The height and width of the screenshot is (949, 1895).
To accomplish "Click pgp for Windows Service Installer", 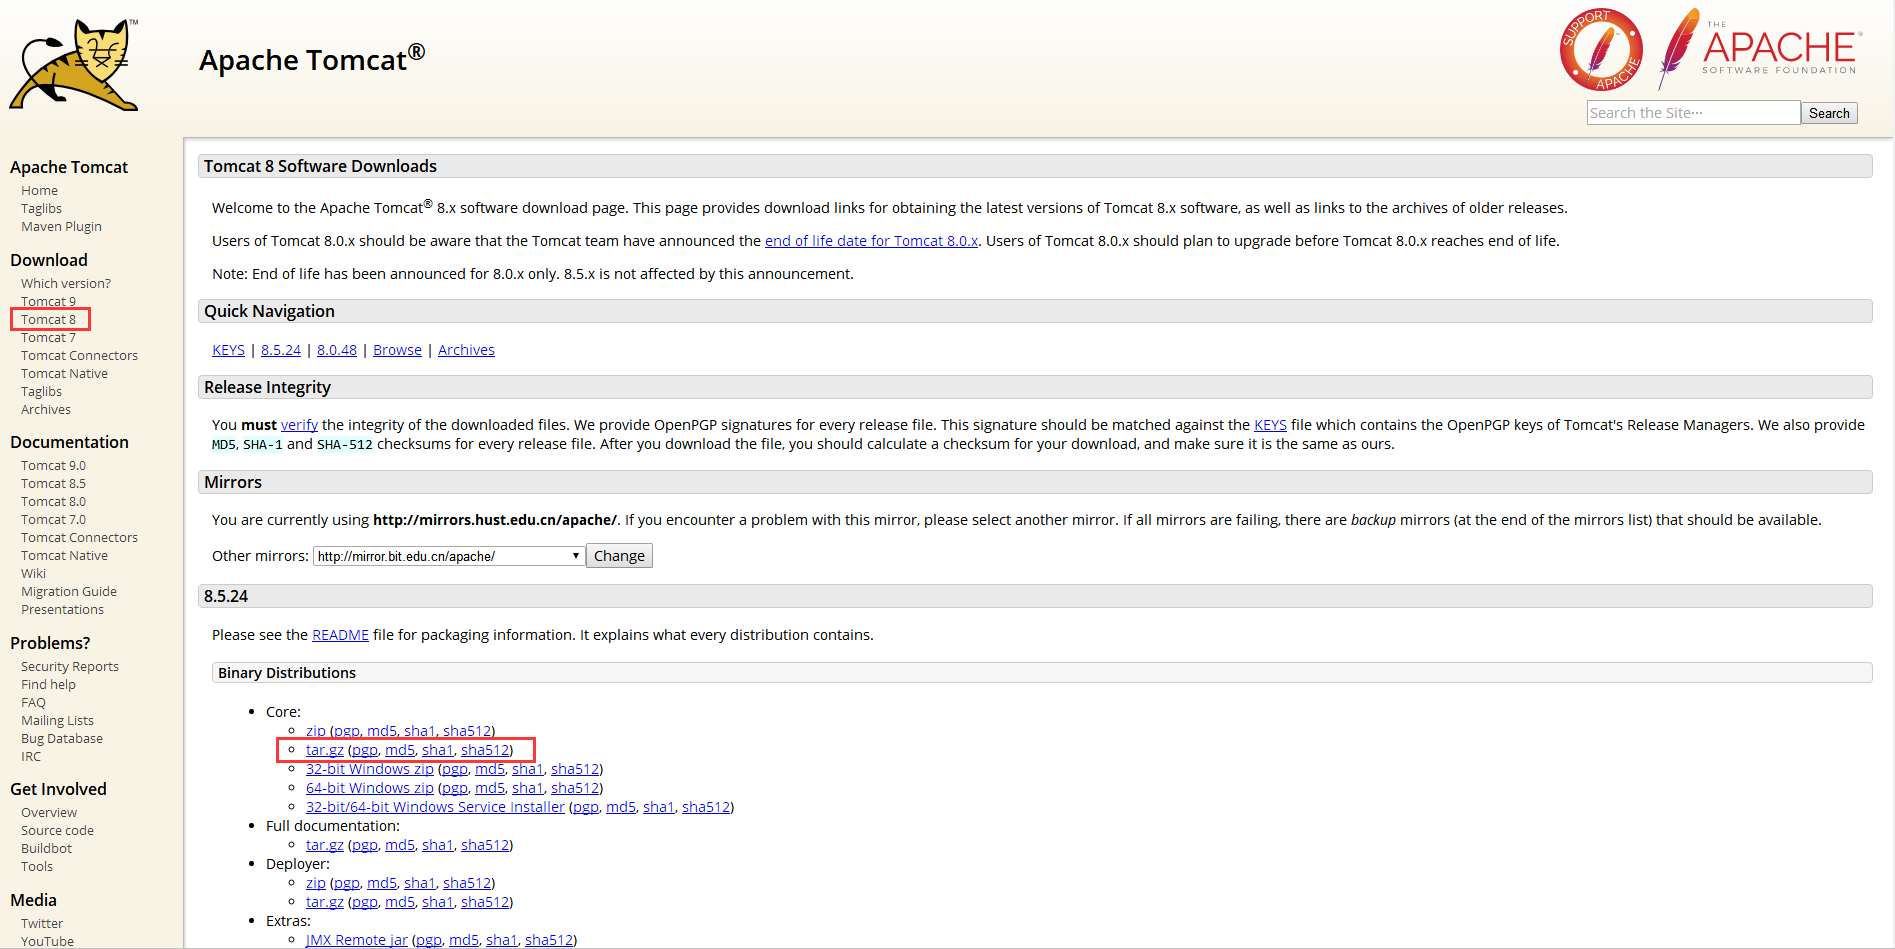I will click(x=586, y=807).
